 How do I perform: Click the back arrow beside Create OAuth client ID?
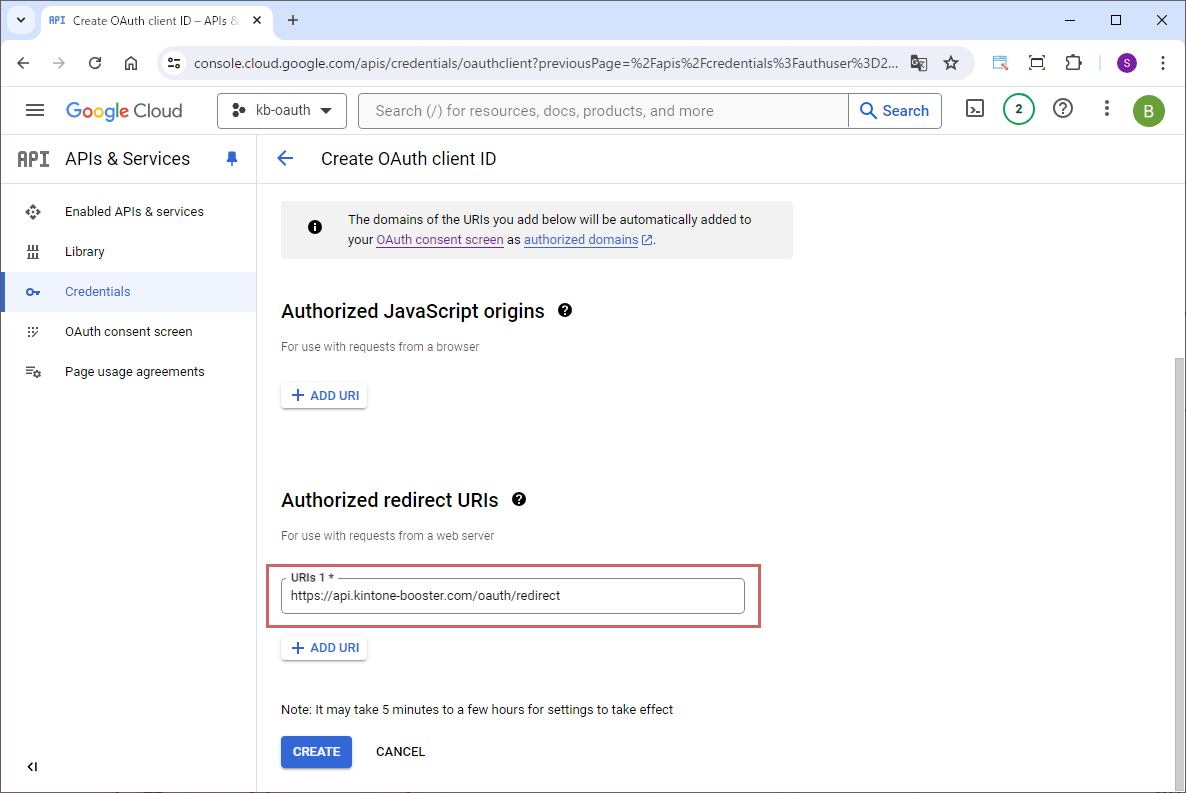pos(285,159)
